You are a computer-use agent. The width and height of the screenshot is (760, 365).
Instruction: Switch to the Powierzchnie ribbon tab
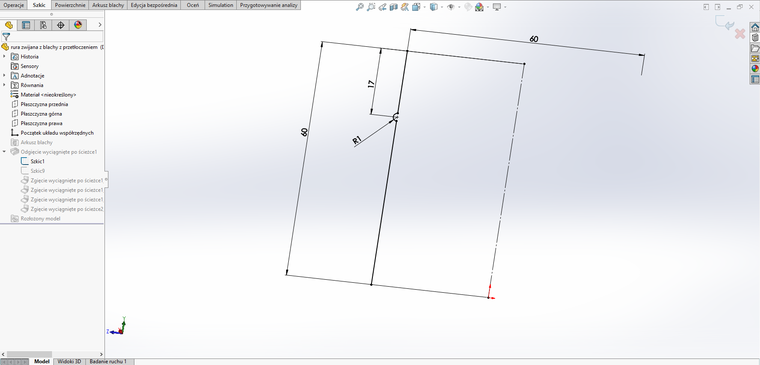pos(70,5)
